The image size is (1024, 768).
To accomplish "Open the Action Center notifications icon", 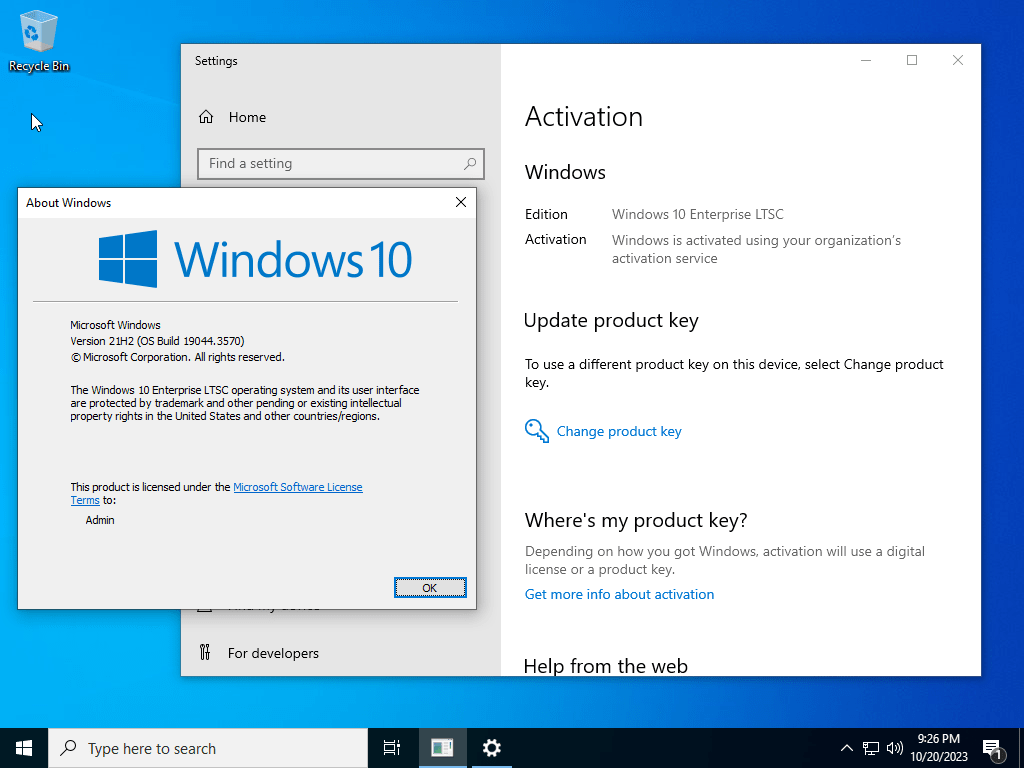I will point(993,749).
